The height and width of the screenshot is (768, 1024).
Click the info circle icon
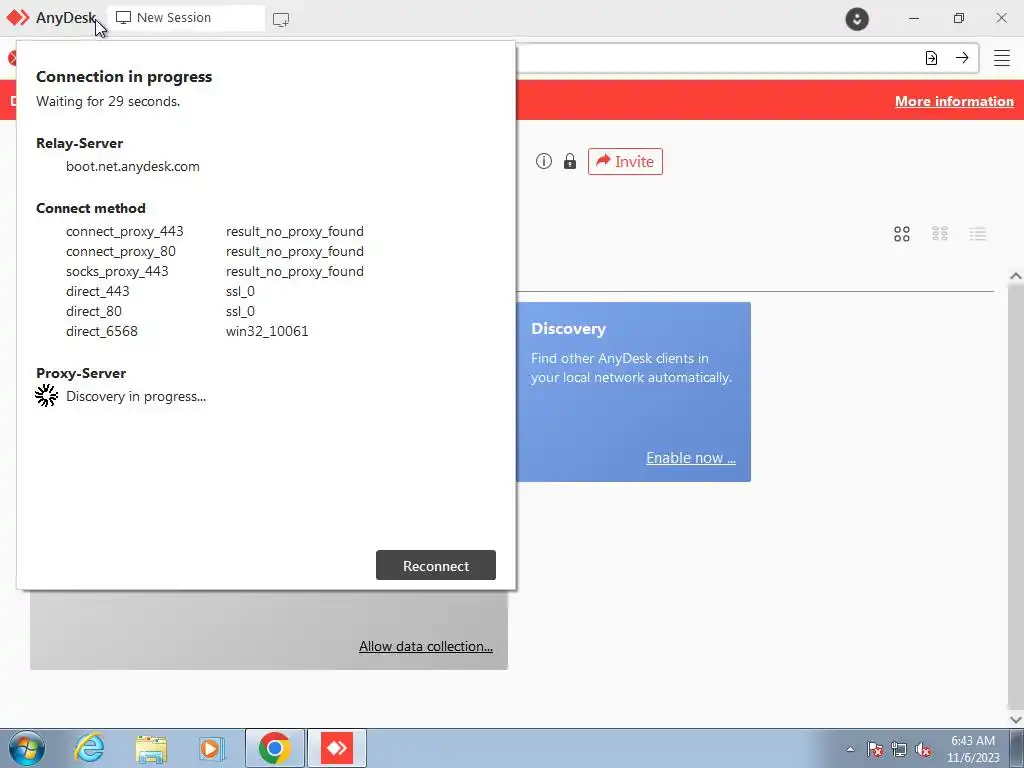point(543,161)
